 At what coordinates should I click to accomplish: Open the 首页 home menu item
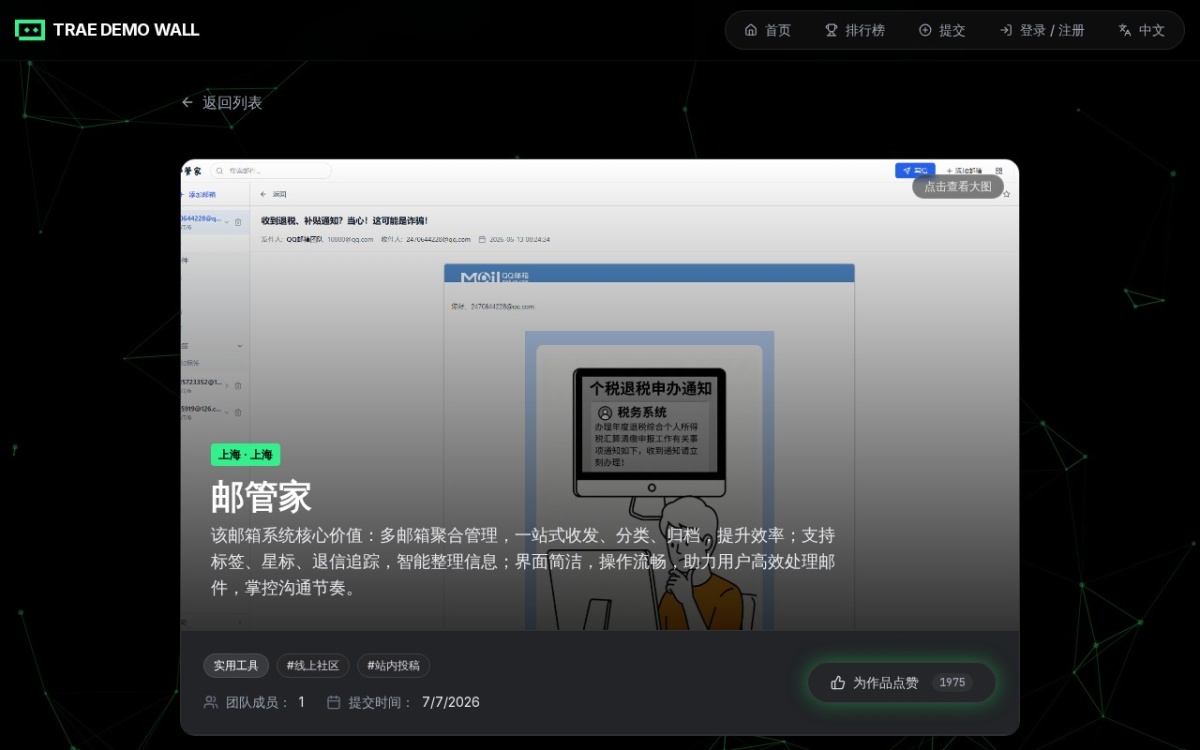pos(768,30)
